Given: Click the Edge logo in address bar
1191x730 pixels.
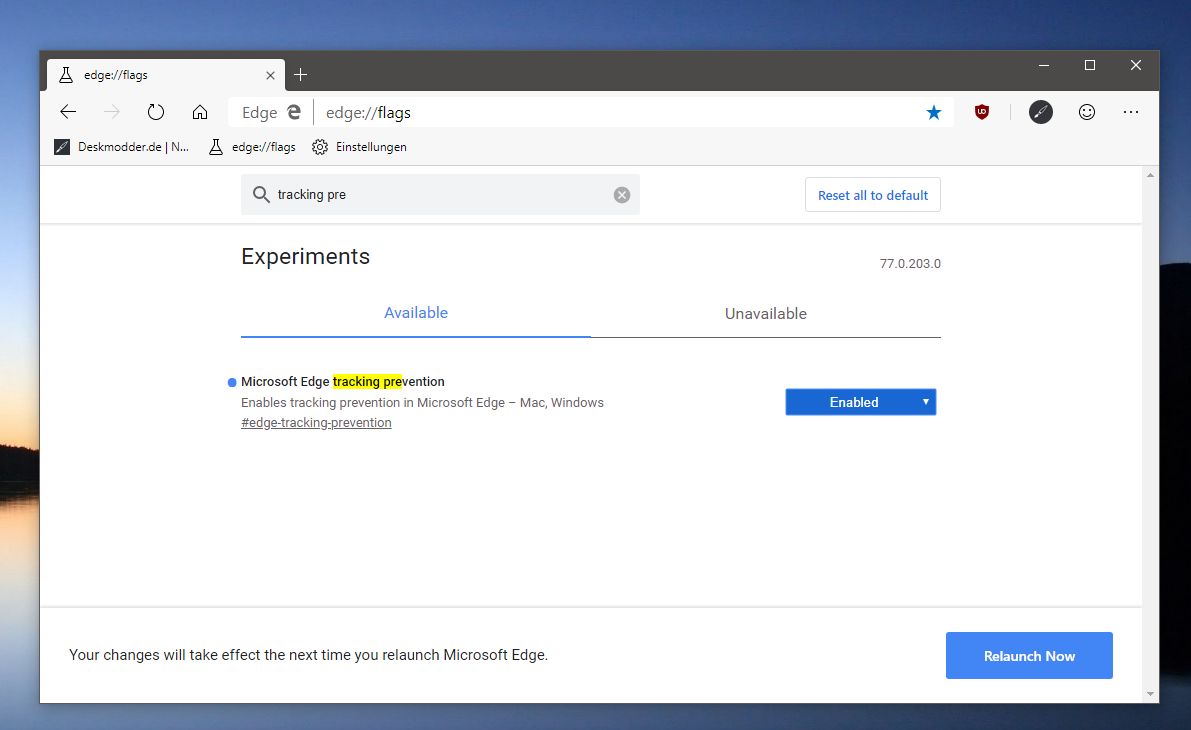Looking at the screenshot, I should point(294,112).
